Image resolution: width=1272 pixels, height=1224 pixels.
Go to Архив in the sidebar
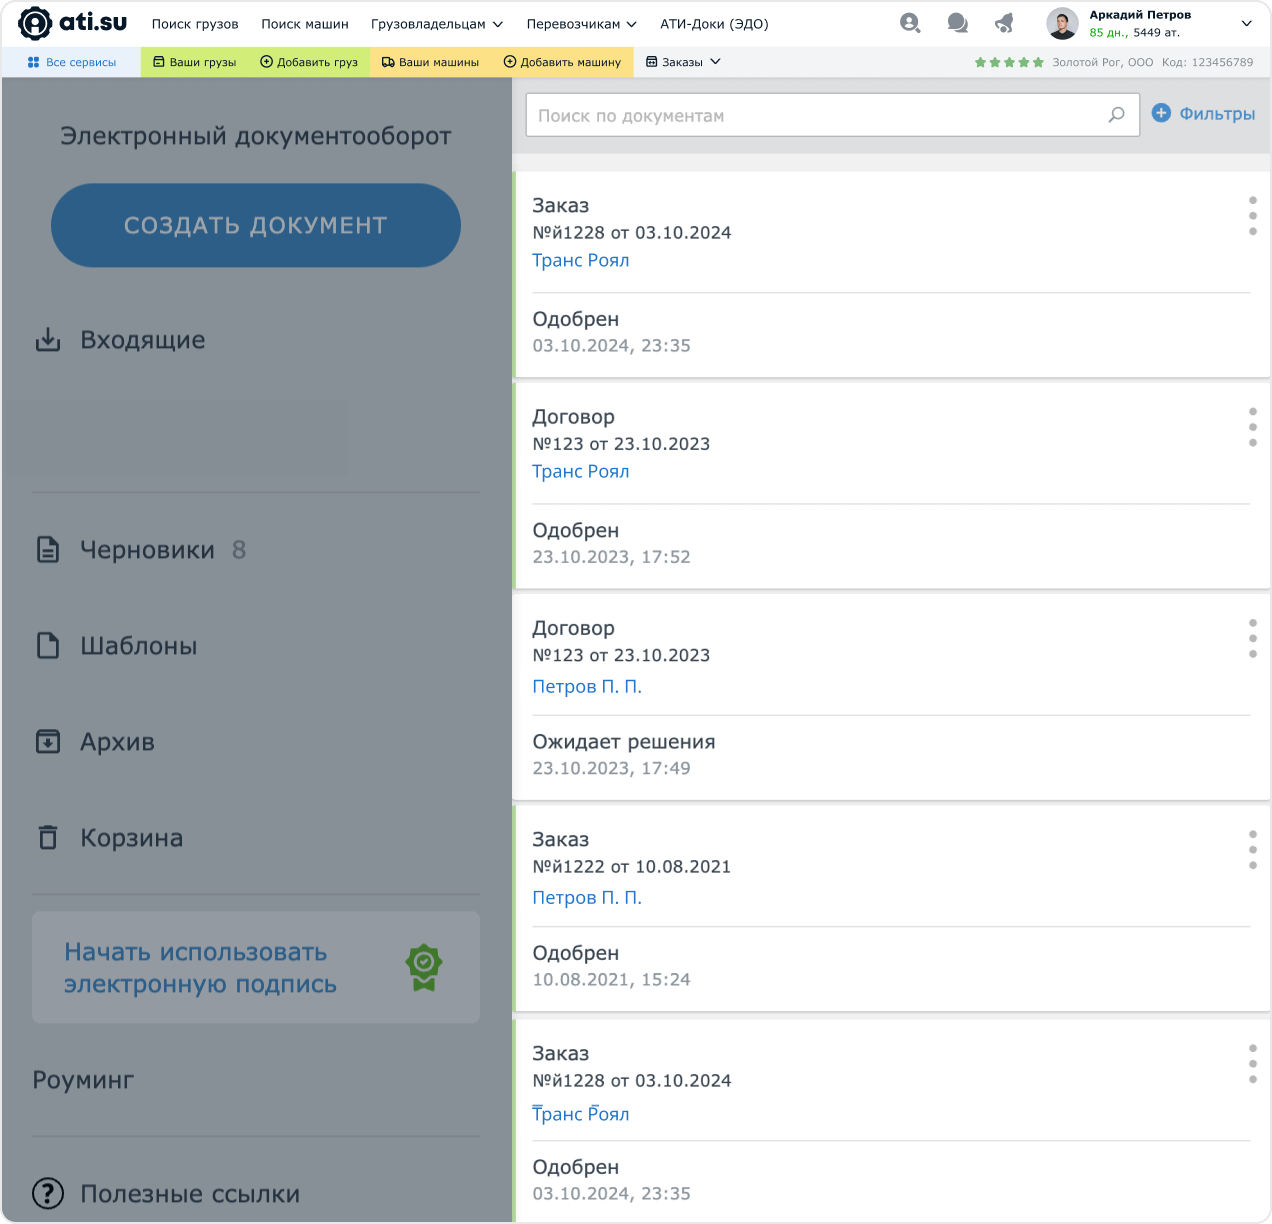coord(117,742)
